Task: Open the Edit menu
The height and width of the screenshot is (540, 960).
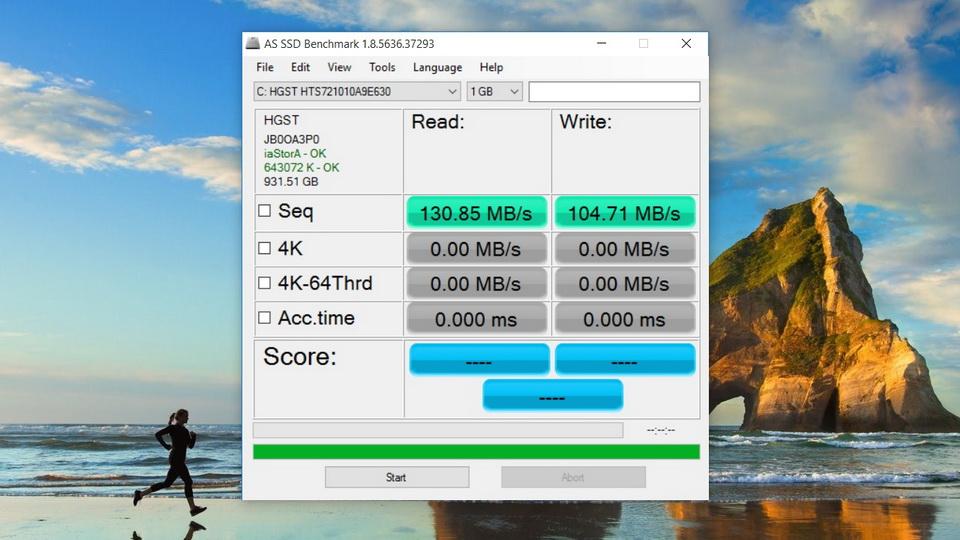Action: click(300, 67)
